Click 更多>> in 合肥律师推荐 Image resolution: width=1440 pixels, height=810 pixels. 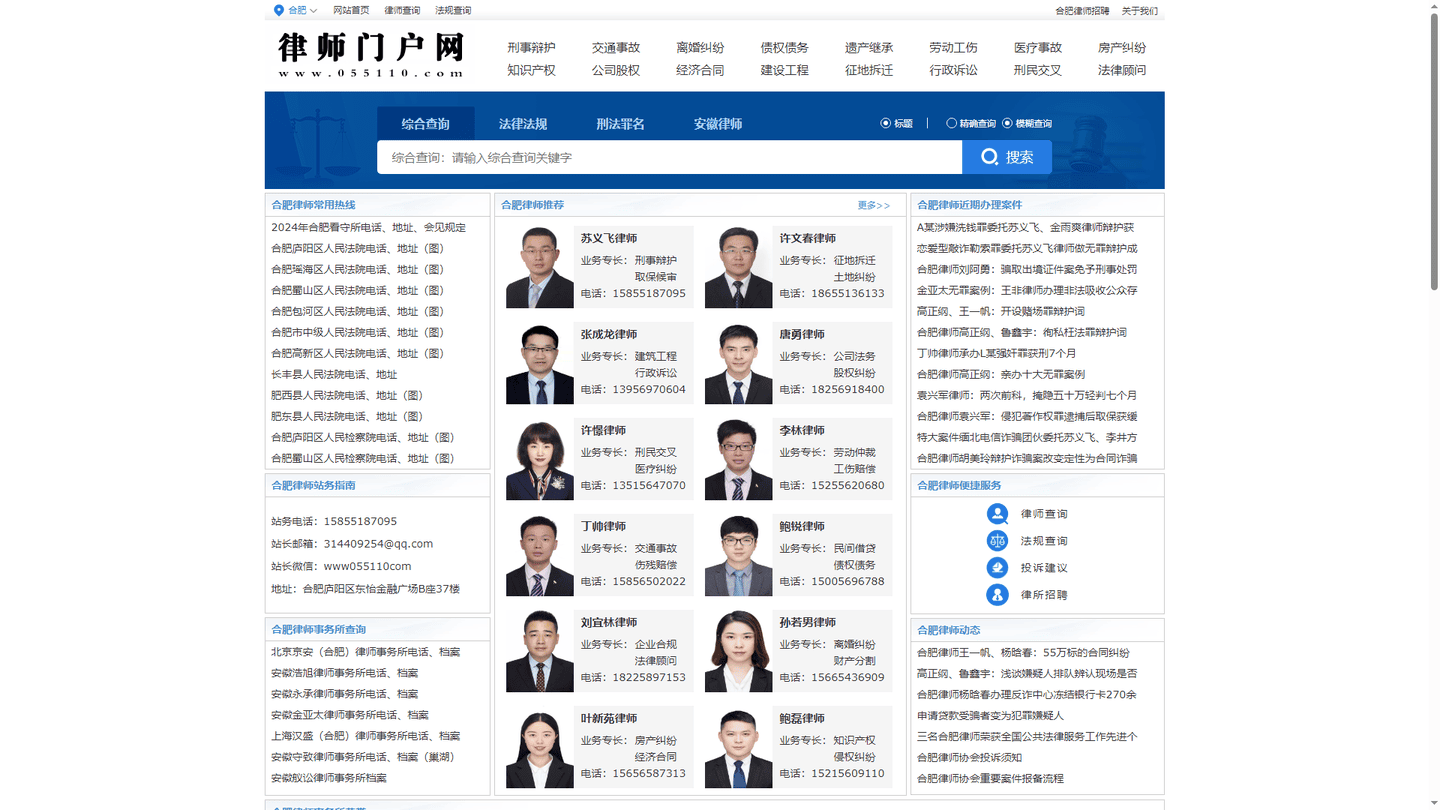pyautogui.click(x=873, y=205)
